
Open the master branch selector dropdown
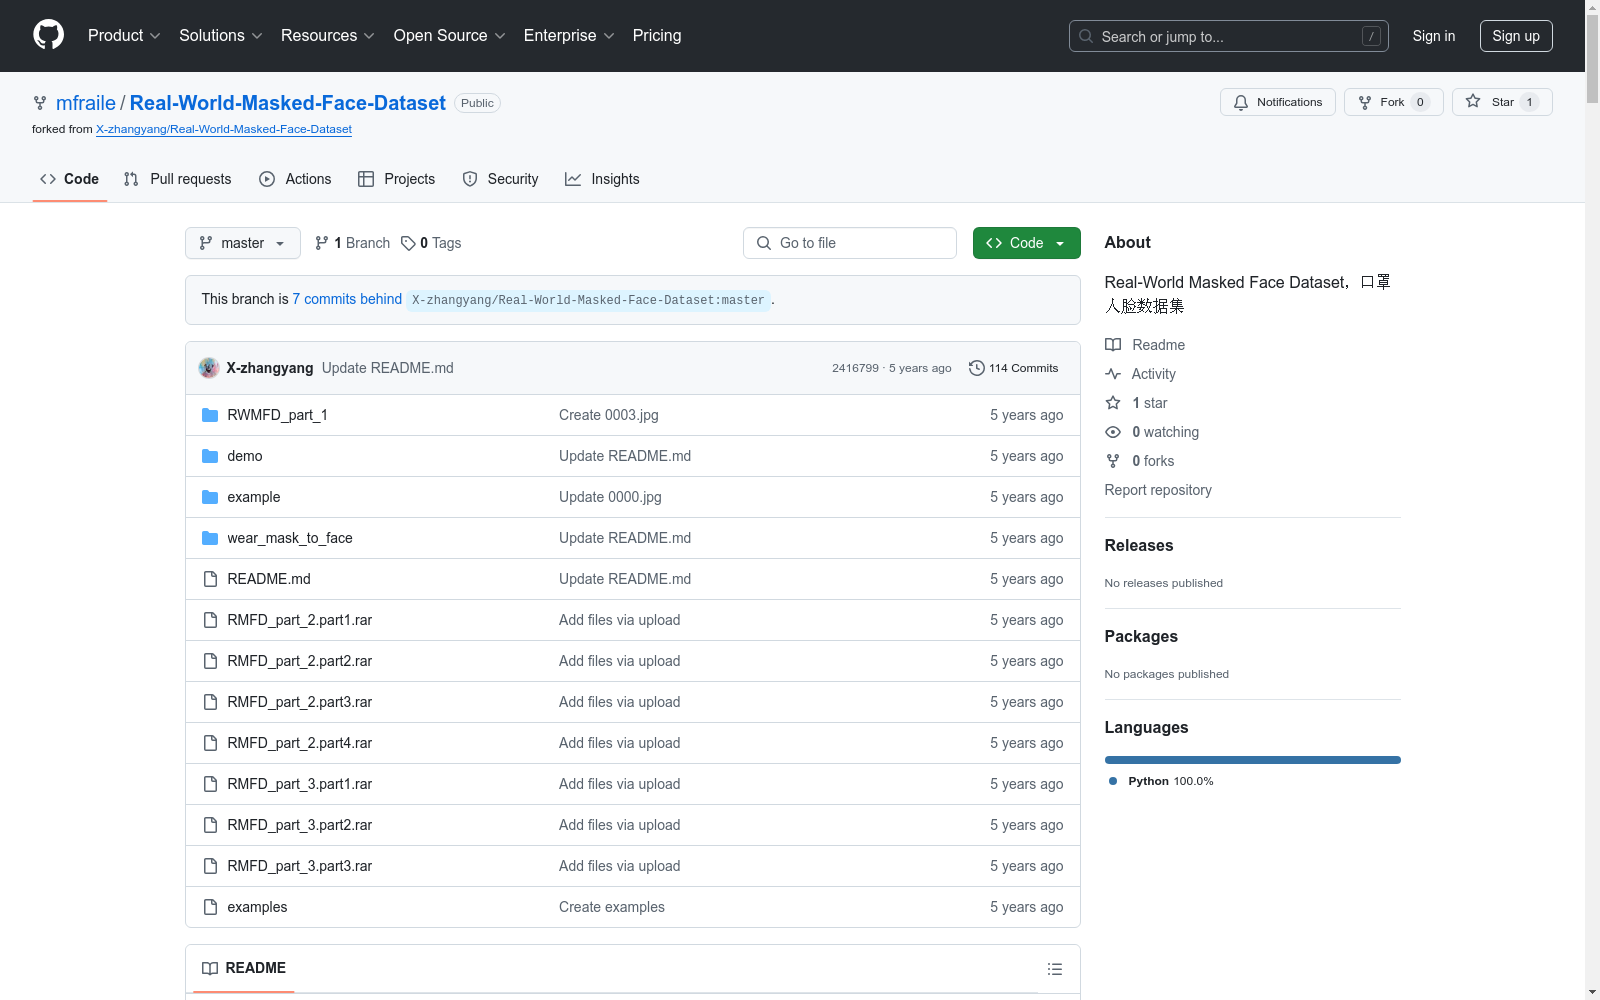(x=243, y=243)
